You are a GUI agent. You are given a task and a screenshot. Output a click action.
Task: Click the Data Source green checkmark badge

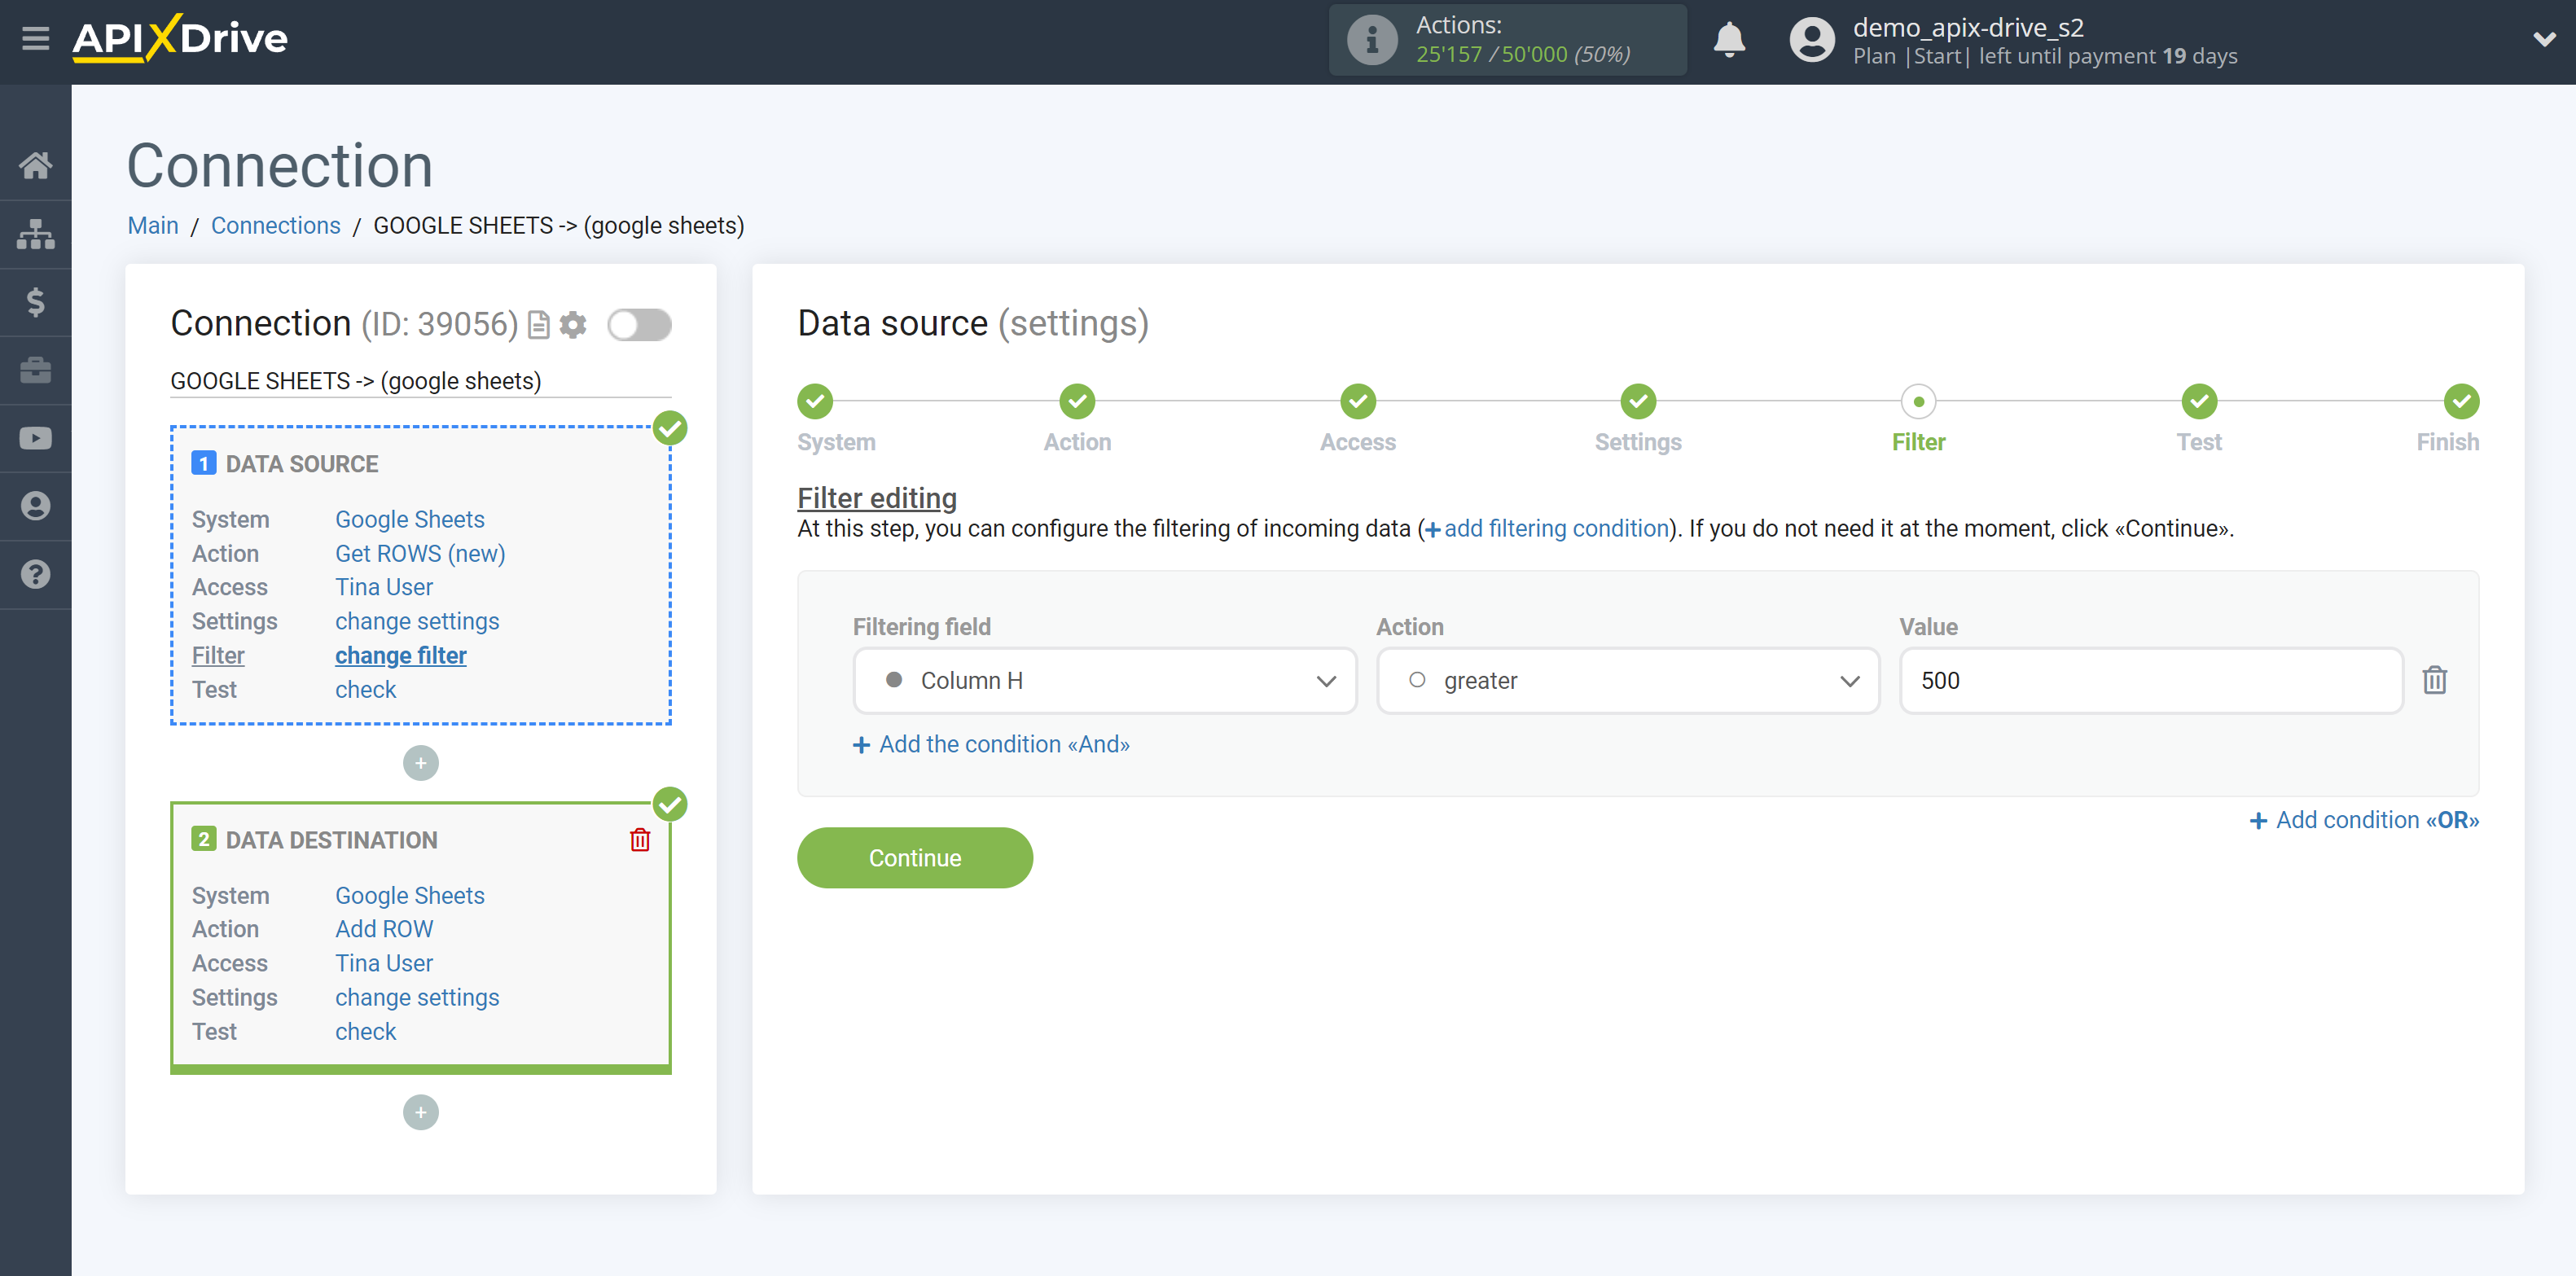670,428
